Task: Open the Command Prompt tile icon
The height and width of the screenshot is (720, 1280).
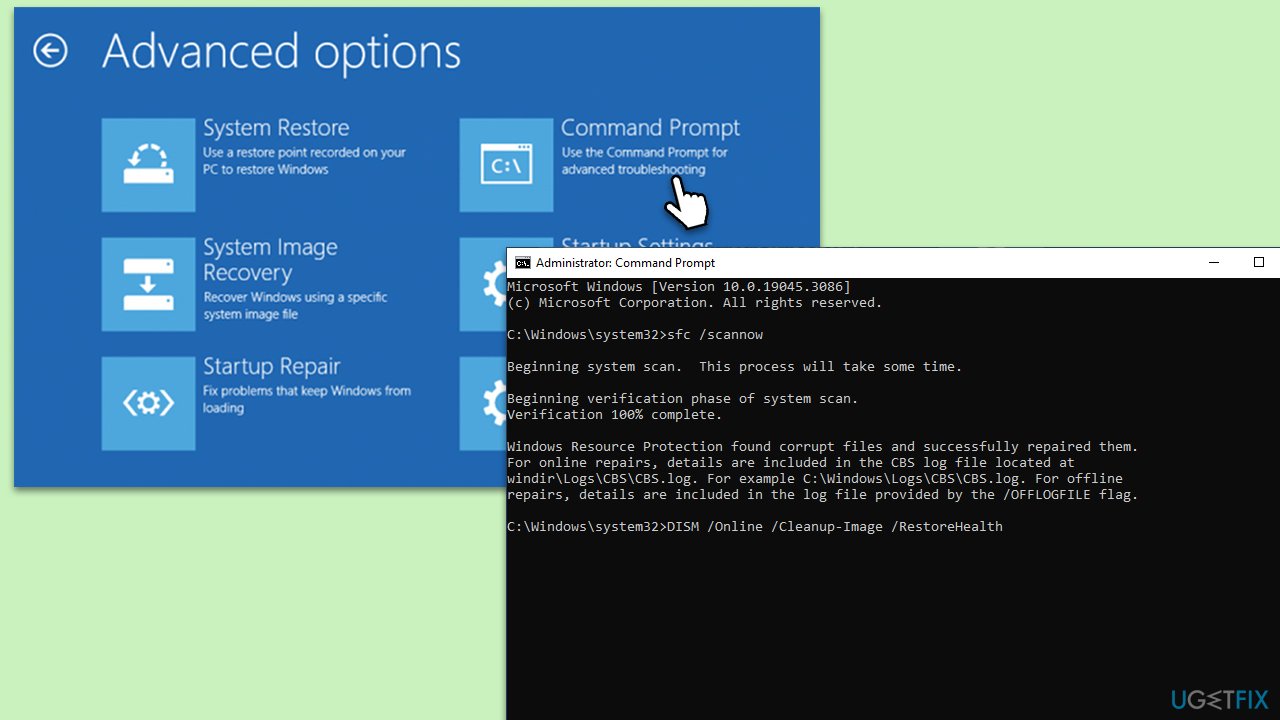Action: (506, 165)
